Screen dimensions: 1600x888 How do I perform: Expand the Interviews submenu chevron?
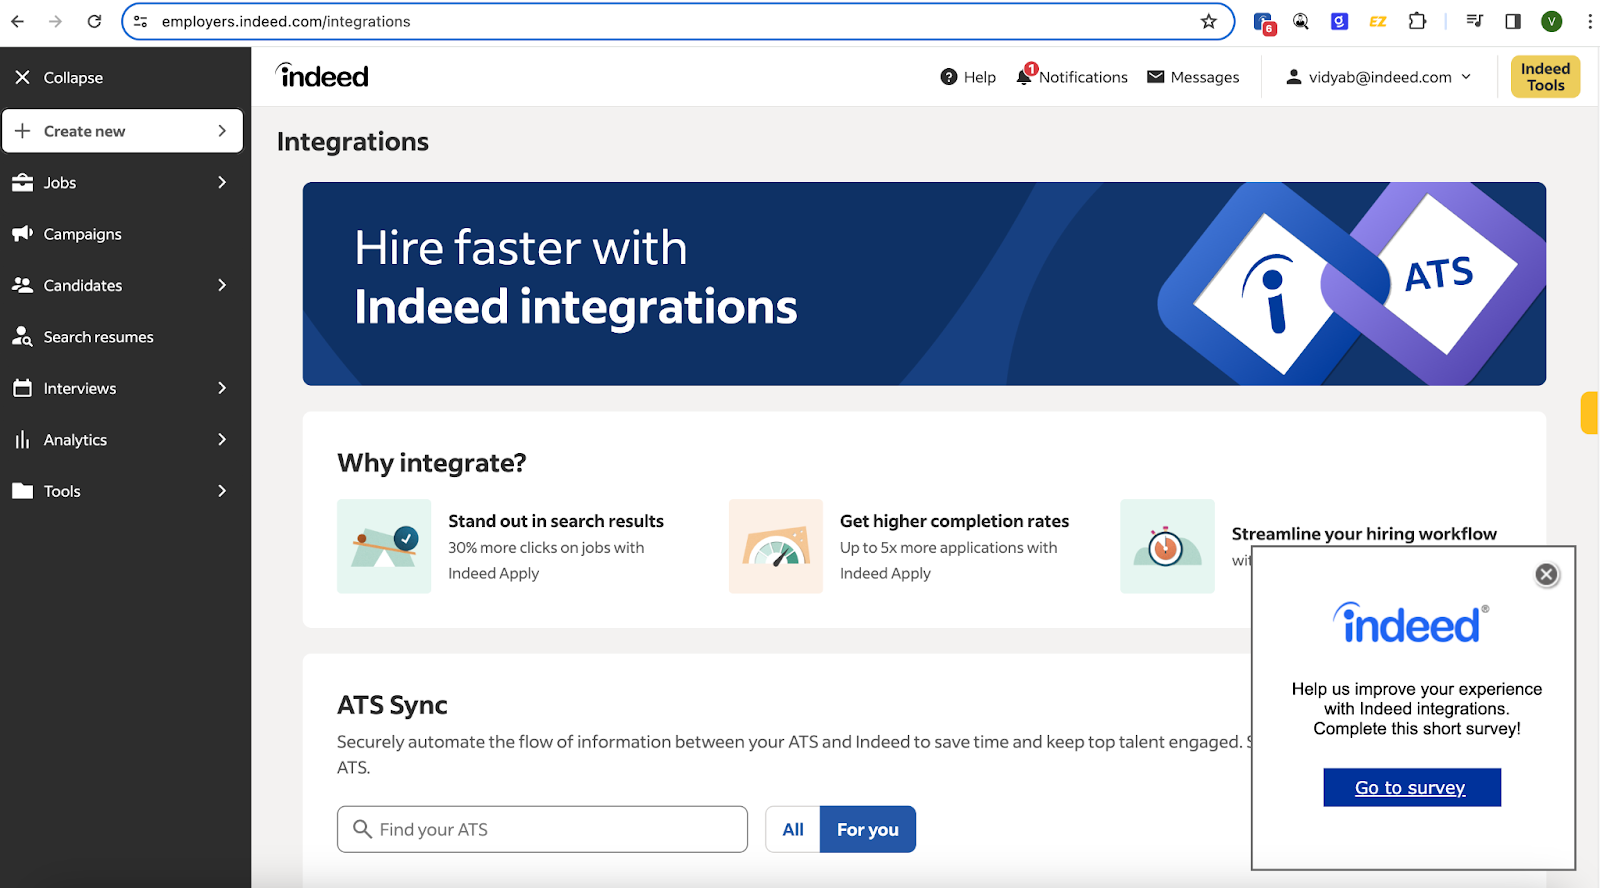pyautogui.click(x=222, y=388)
